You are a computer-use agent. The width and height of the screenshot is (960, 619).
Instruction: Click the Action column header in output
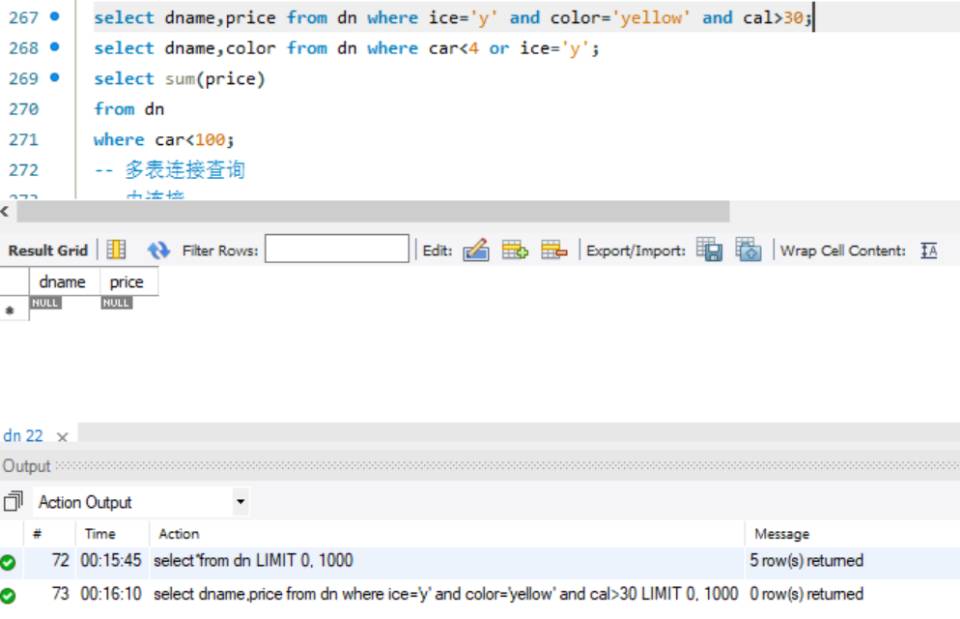pyautogui.click(x=179, y=534)
